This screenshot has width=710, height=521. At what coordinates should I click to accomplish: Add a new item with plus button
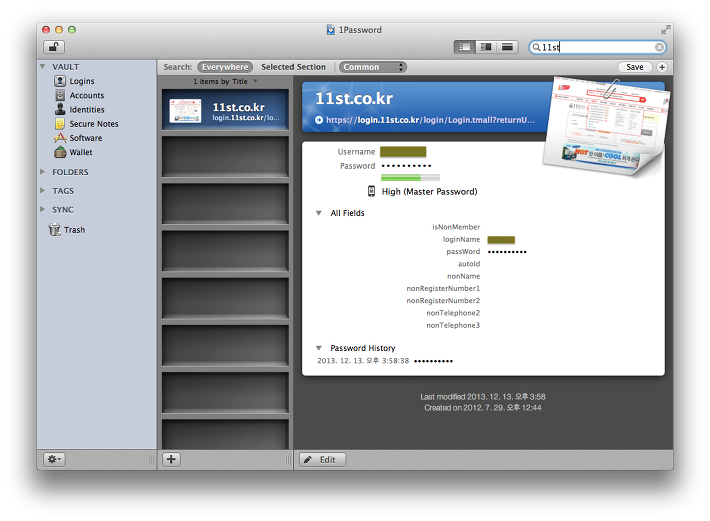(x=171, y=459)
